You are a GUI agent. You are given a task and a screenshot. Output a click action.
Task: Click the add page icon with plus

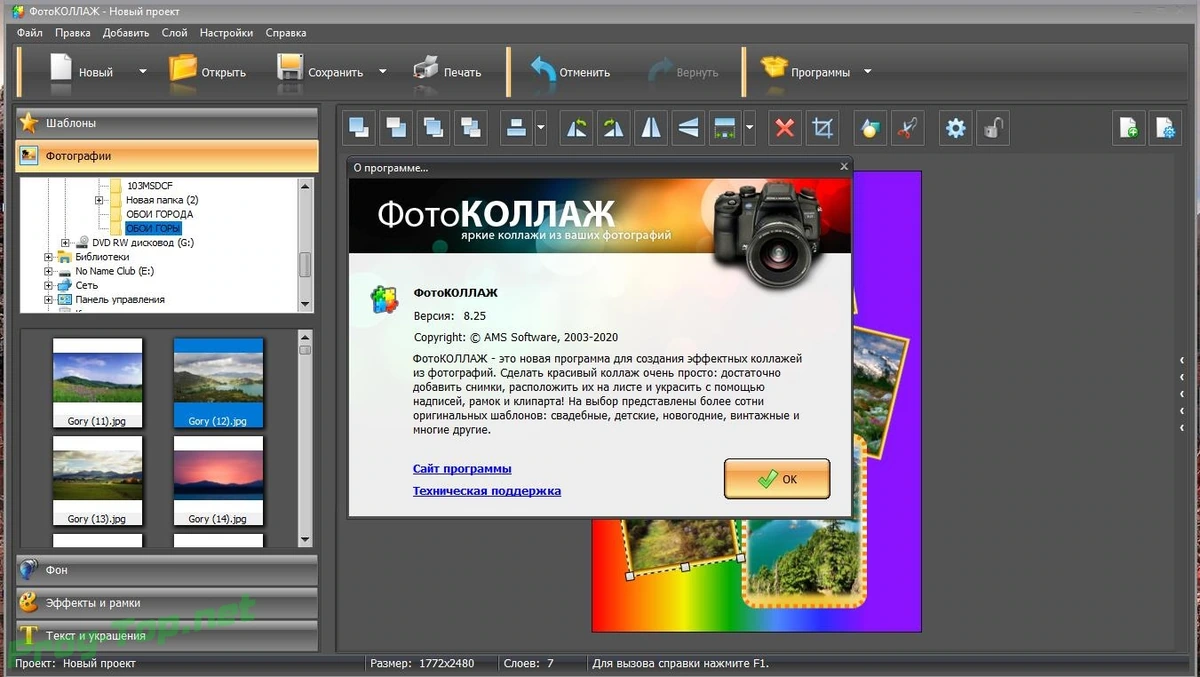click(1129, 128)
